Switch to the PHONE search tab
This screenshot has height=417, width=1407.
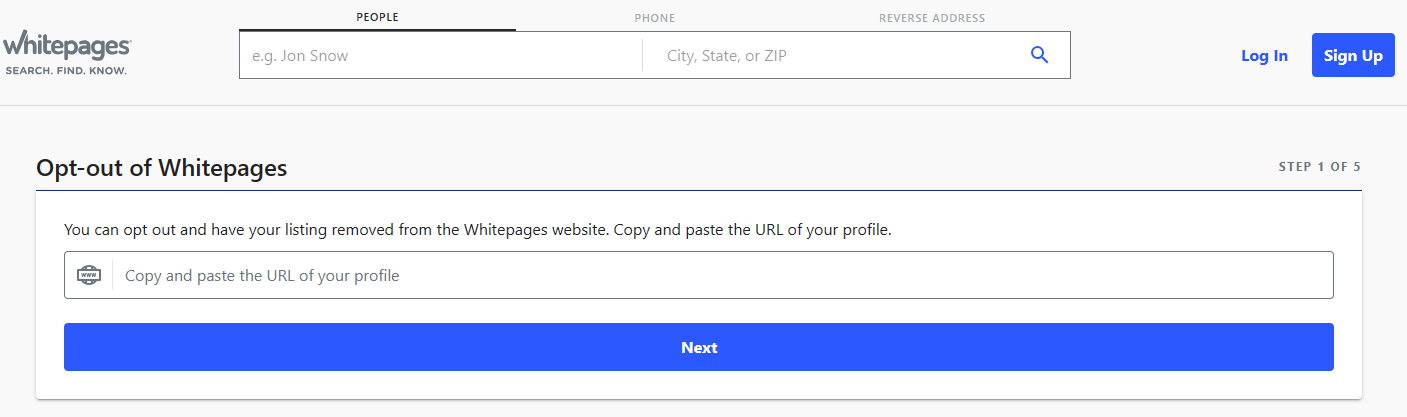tap(654, 18)
